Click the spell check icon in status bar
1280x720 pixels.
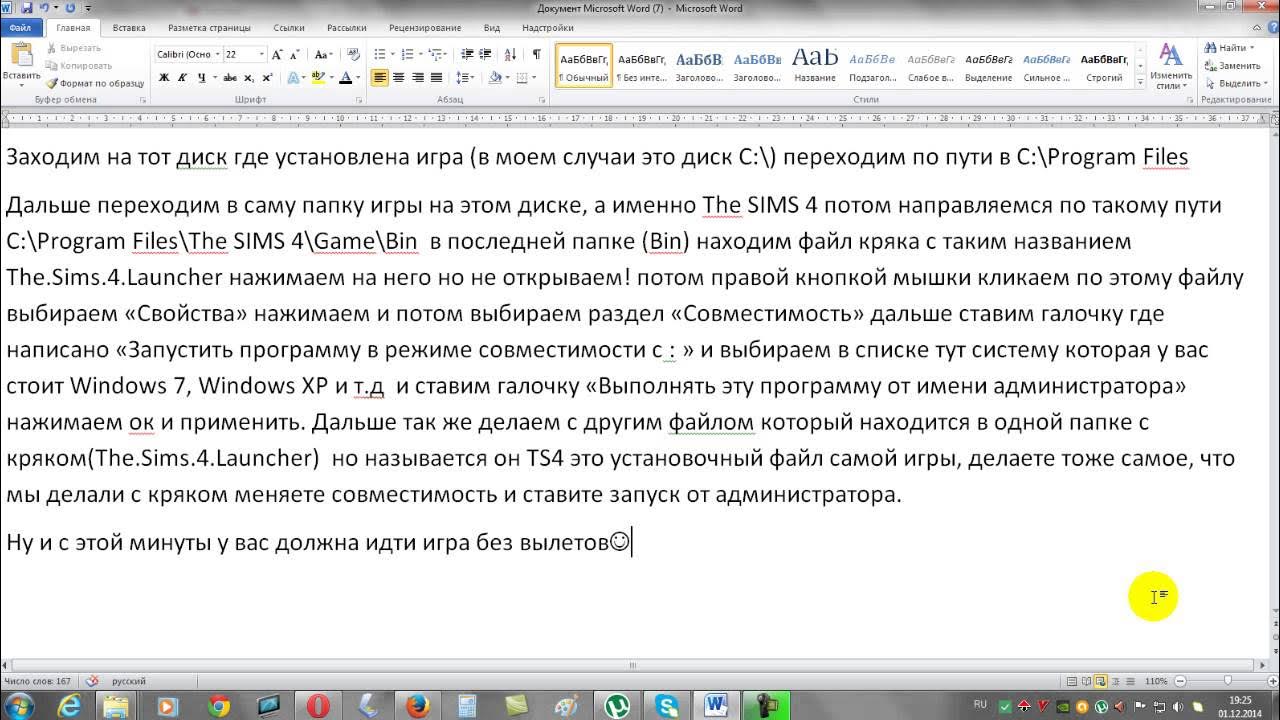(92, 681)
